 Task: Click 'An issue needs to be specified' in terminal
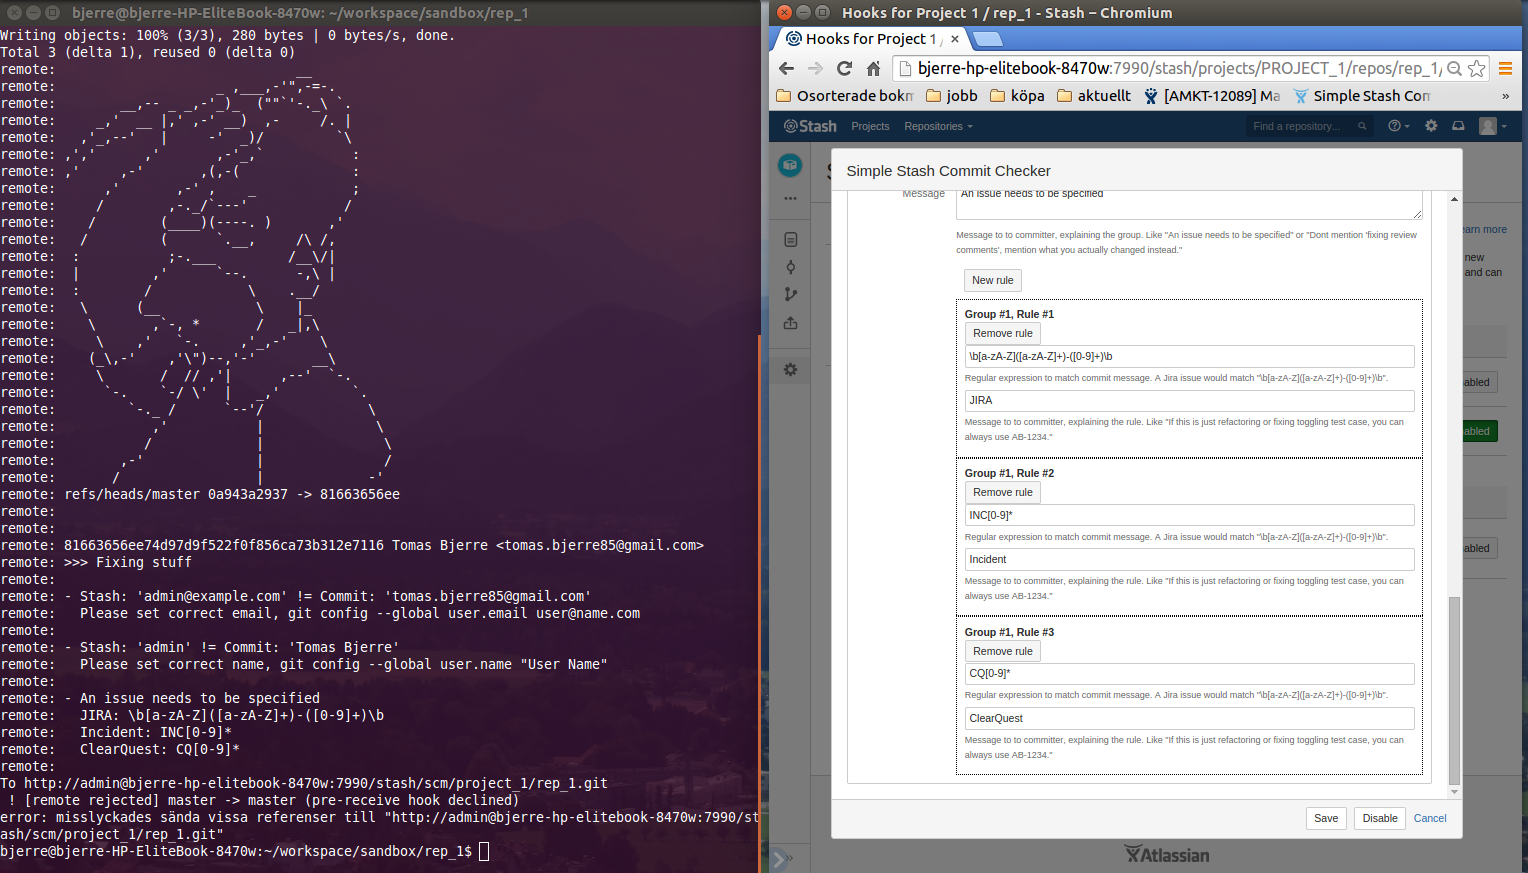(x=200, y=698)
